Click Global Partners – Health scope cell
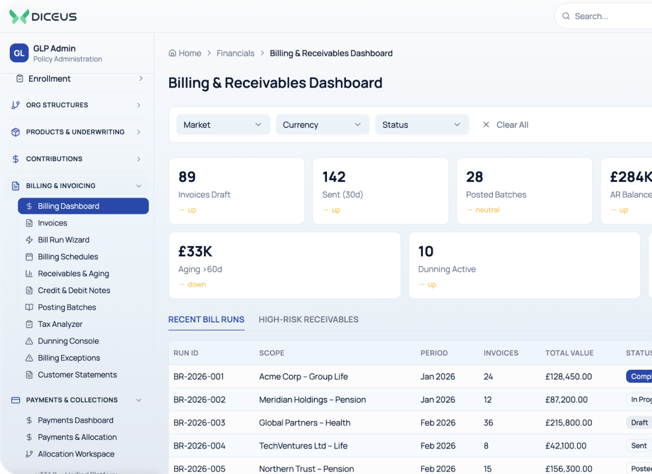Viewport: 652px width, 474px height. pos(305,423)
